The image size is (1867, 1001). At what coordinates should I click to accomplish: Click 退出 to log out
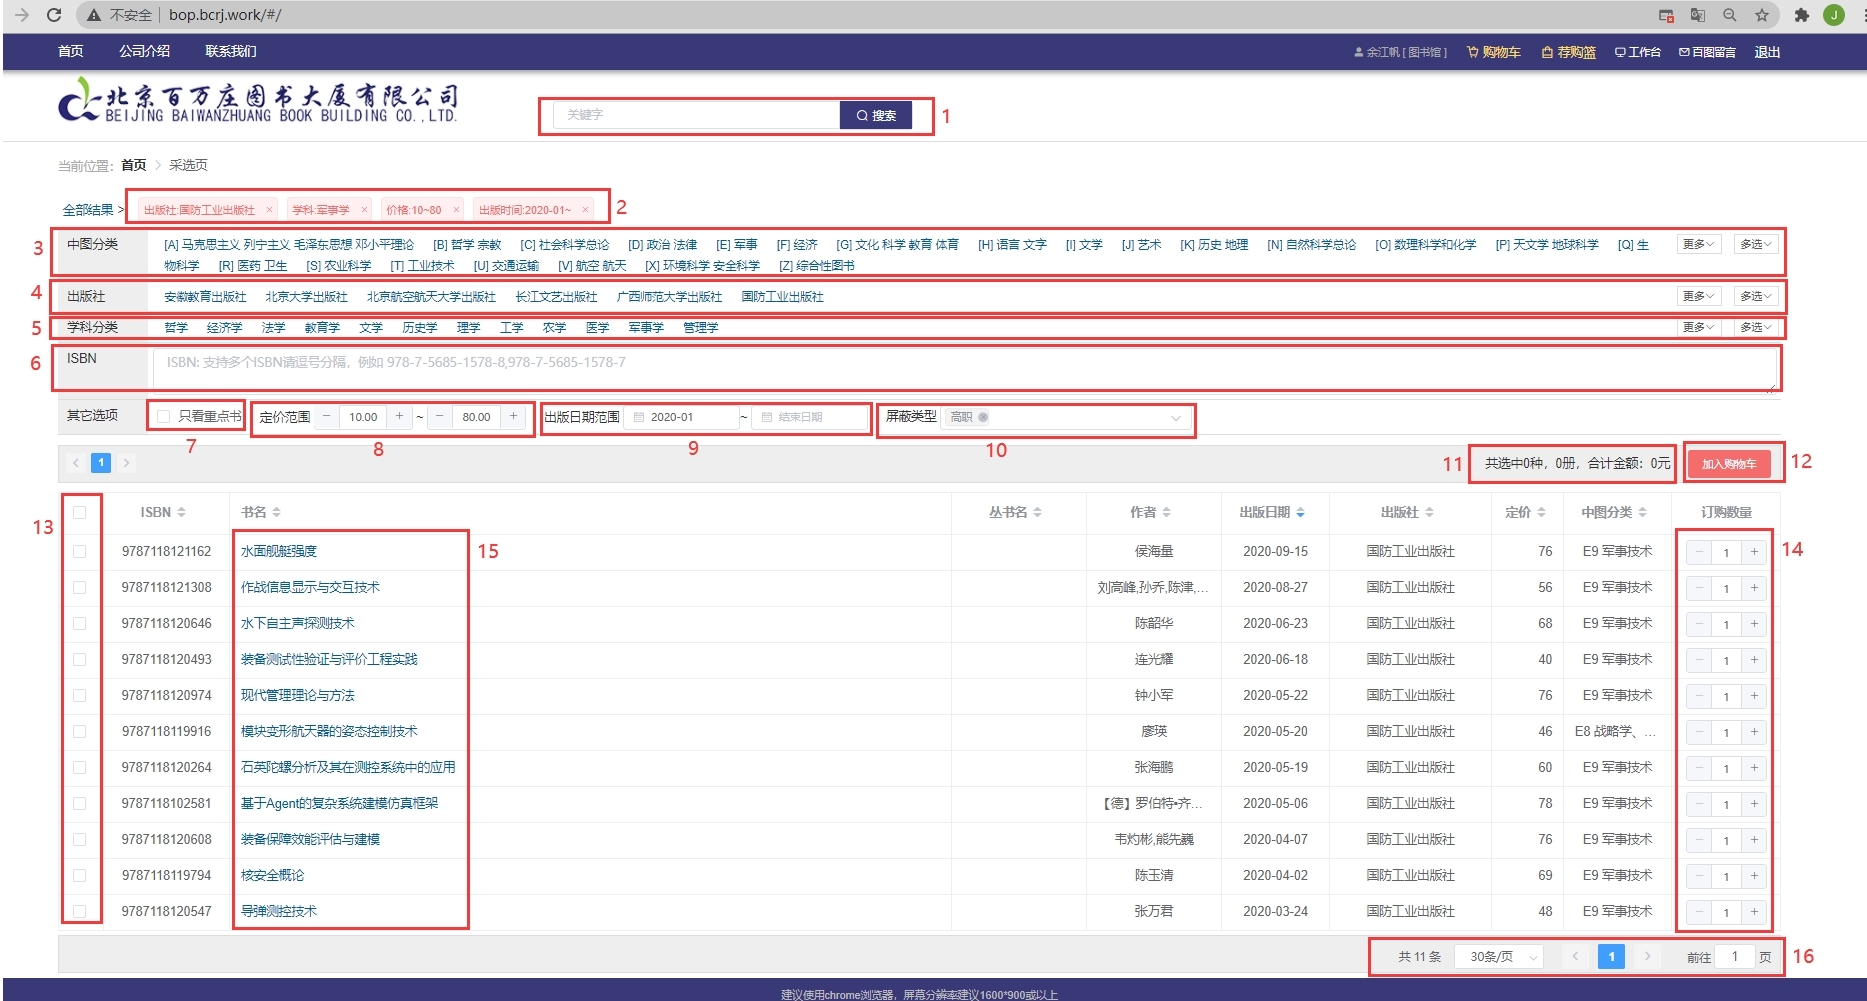[x=1767, y=52]
